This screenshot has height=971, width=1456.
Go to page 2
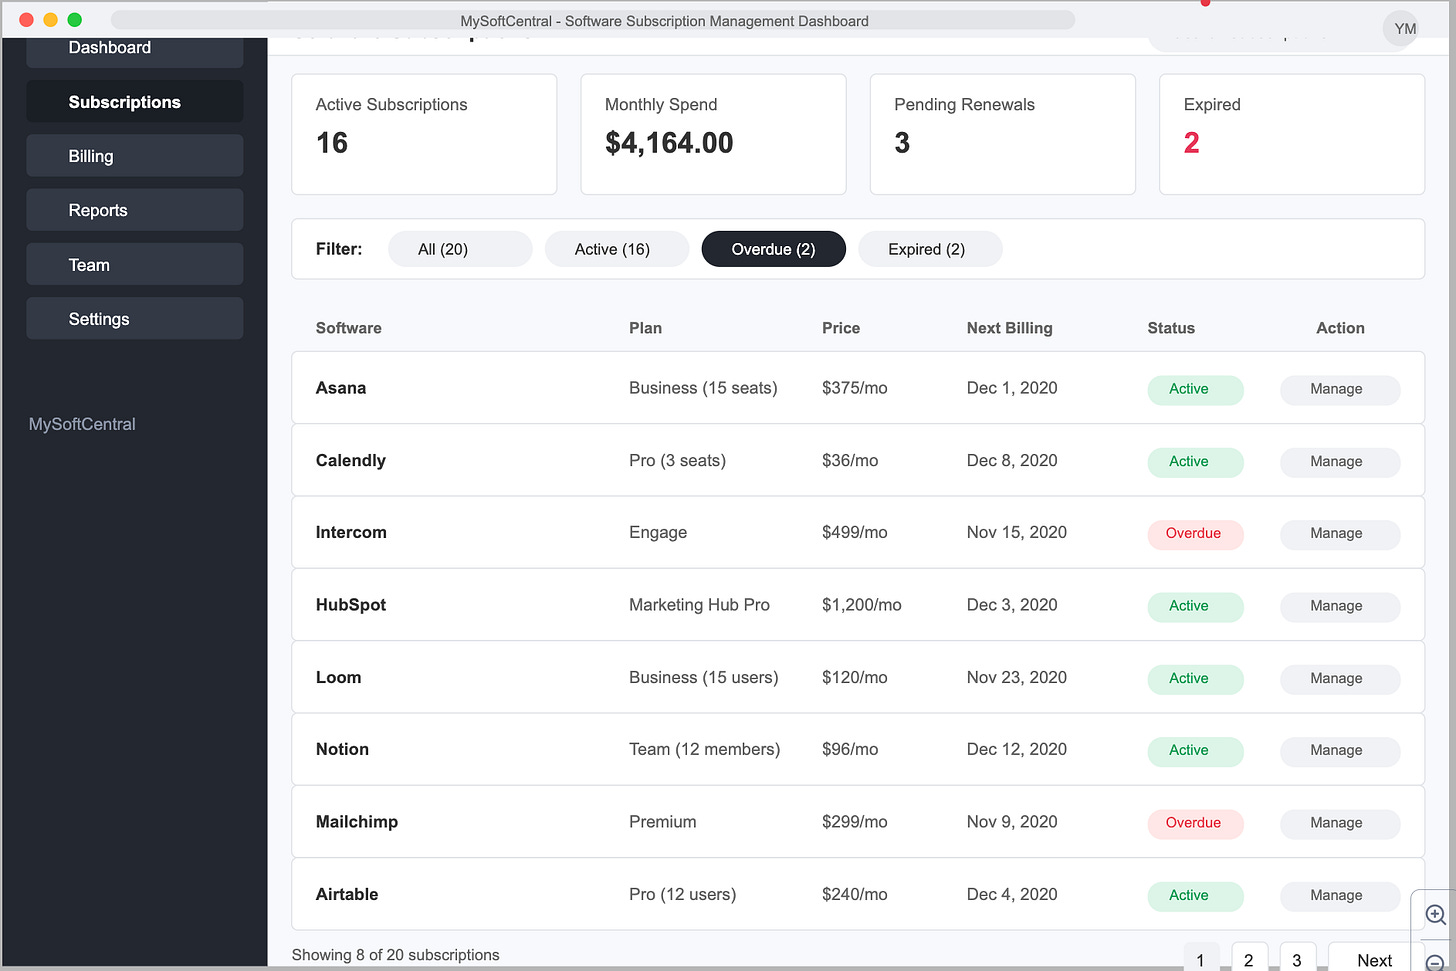click(1249, 958)
